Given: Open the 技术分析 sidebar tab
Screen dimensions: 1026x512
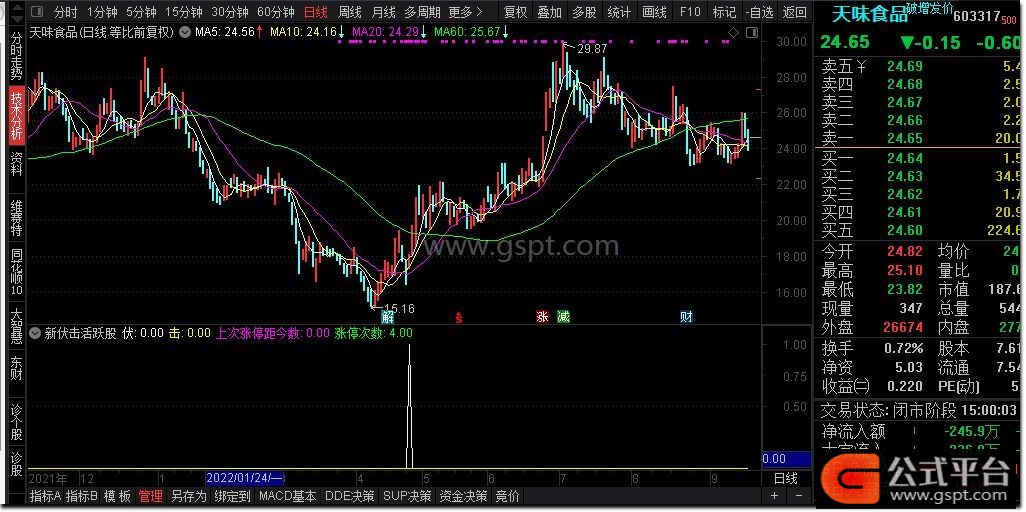Looking at the screenshot, I should pyautogui.click(x=16, y=115).
